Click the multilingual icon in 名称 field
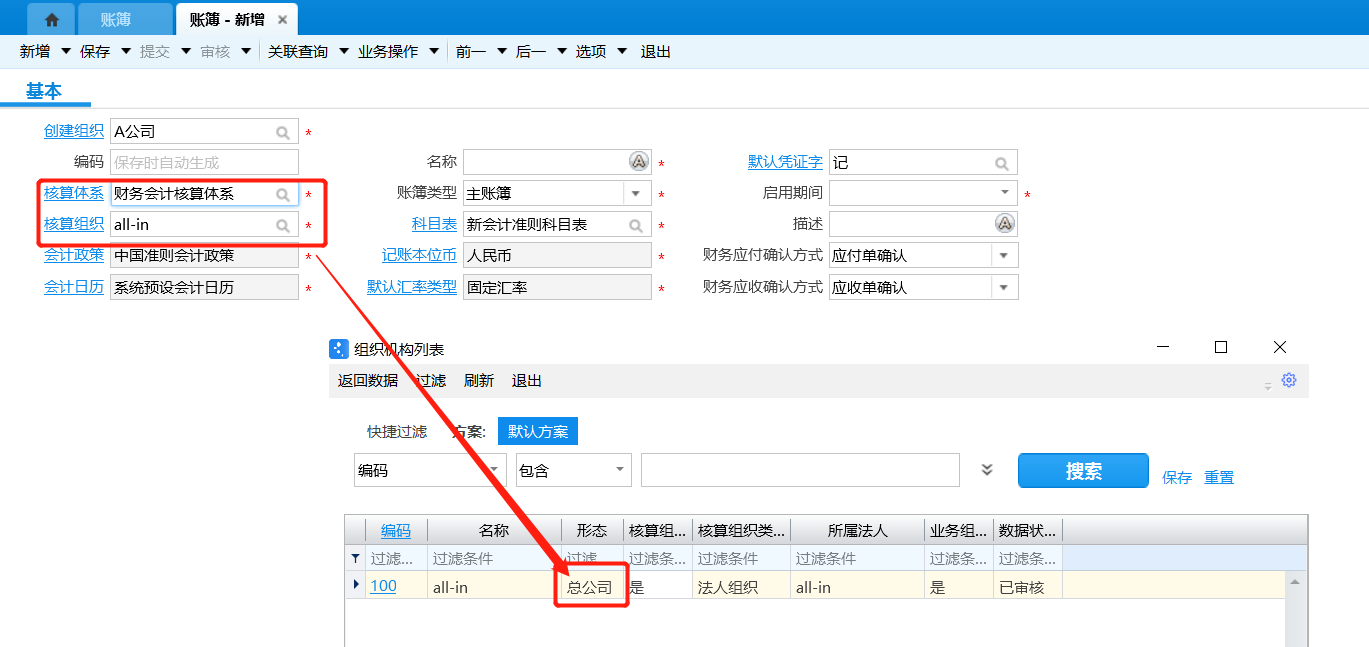Image resolution: width=1369 pixels, height=647 pixels. (x=638, y=162)
